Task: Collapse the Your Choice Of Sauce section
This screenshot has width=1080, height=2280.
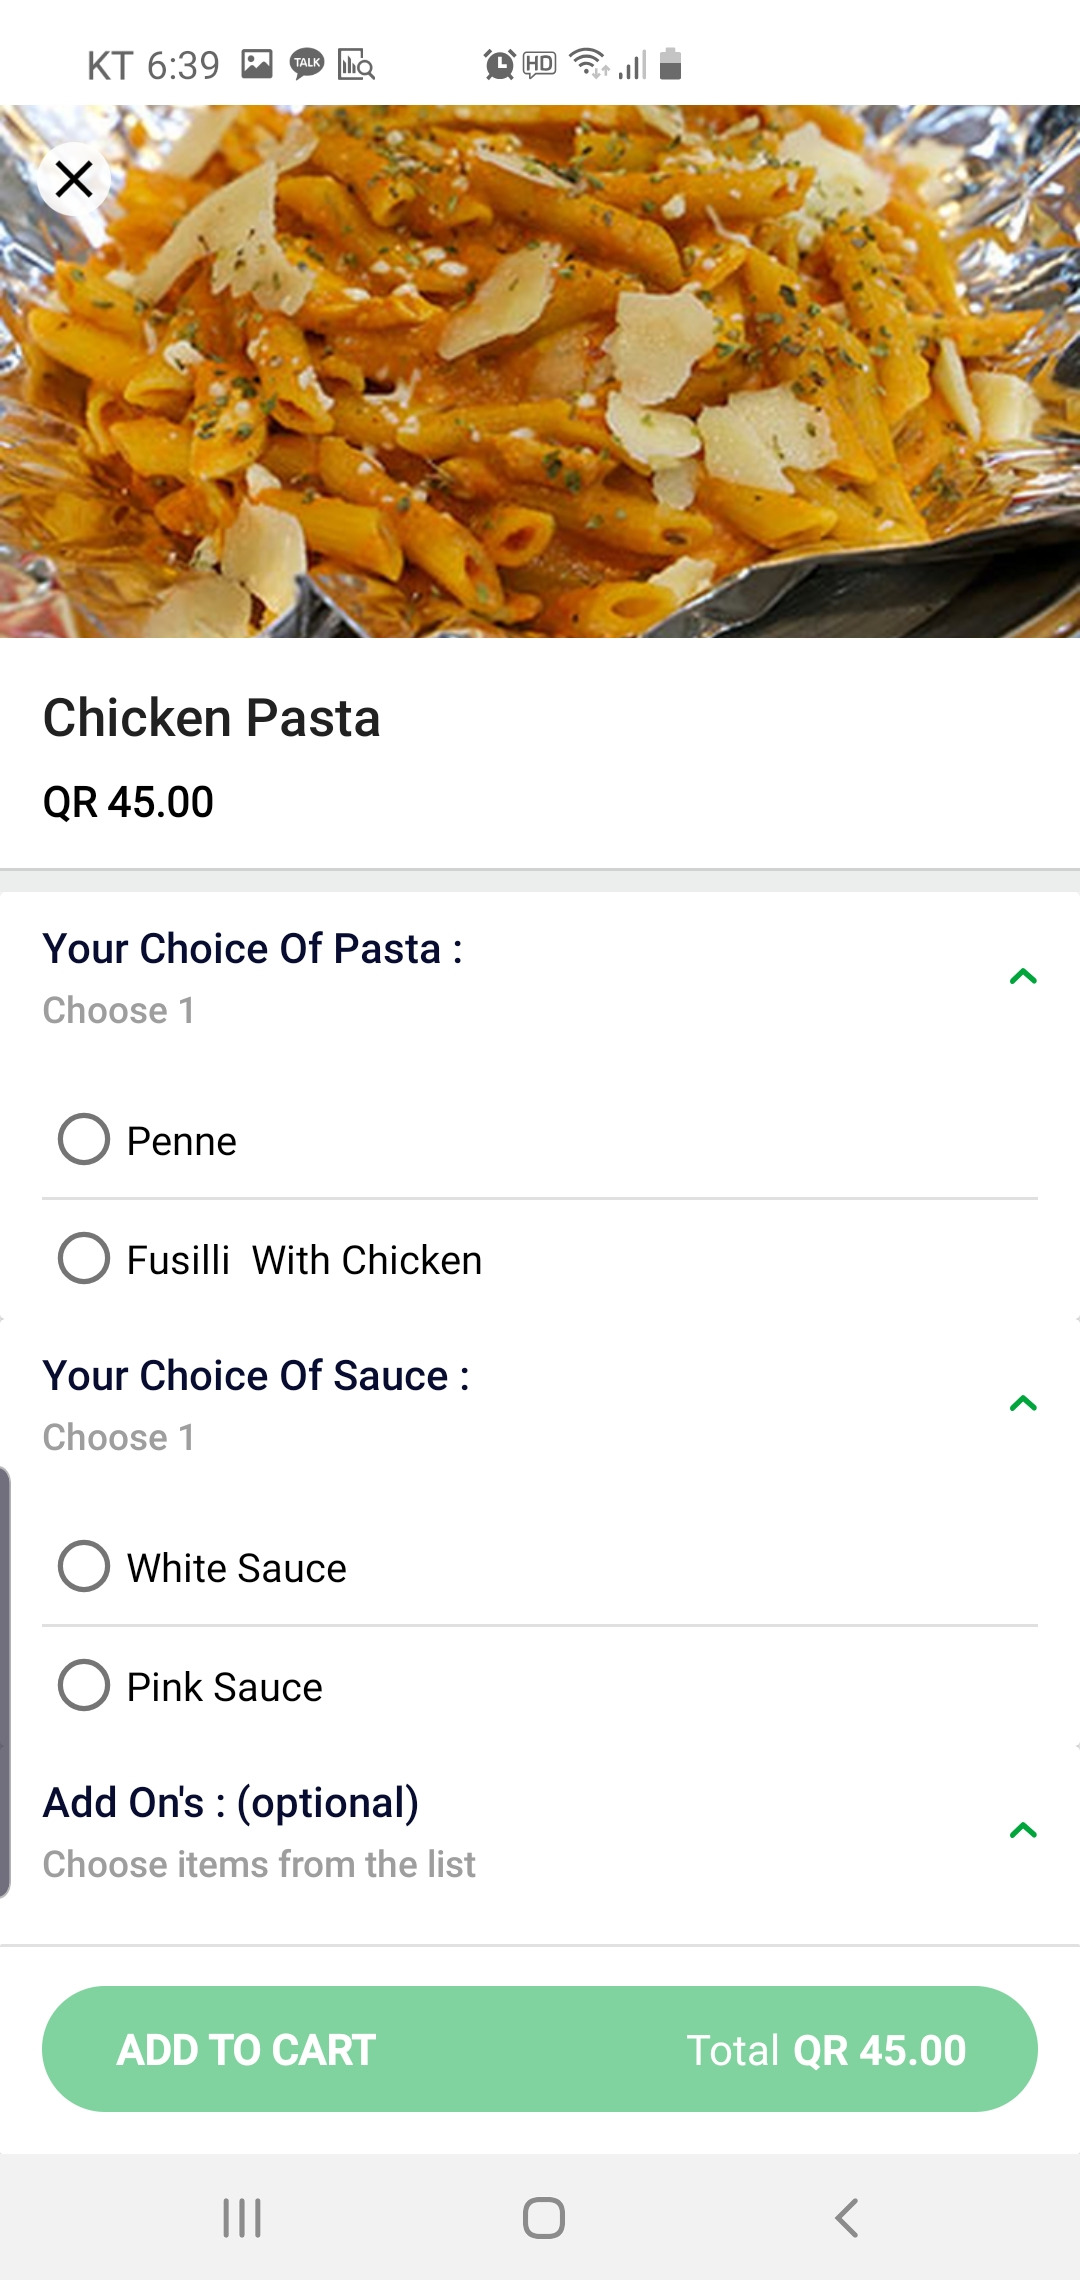Action: pos(1023,1403)
